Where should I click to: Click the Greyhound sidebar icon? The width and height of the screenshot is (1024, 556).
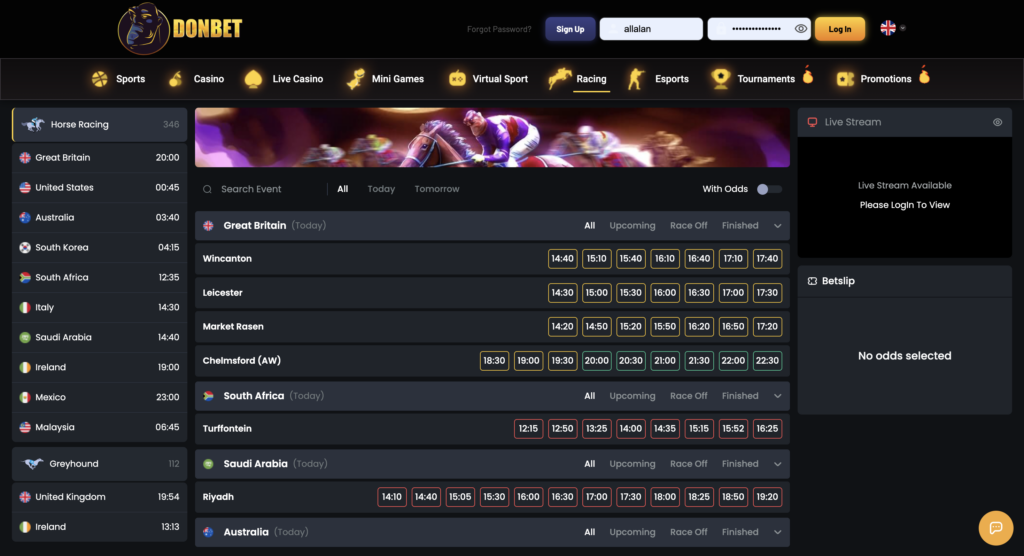pos(33,464)
